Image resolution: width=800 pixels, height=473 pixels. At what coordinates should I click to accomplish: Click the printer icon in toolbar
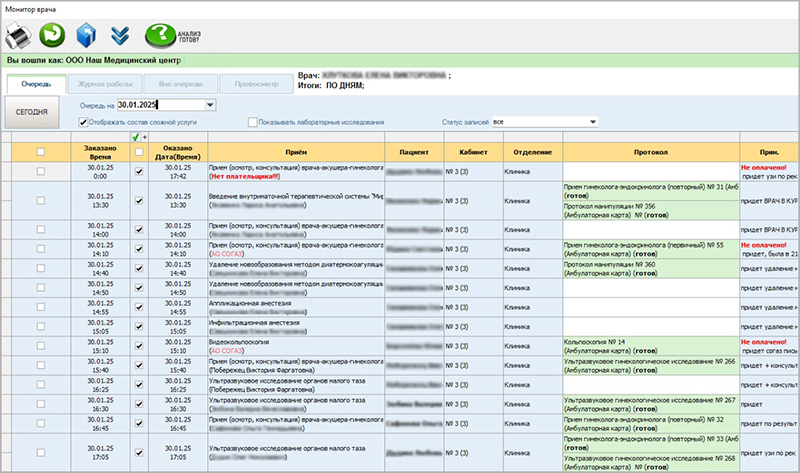[20, 36]
